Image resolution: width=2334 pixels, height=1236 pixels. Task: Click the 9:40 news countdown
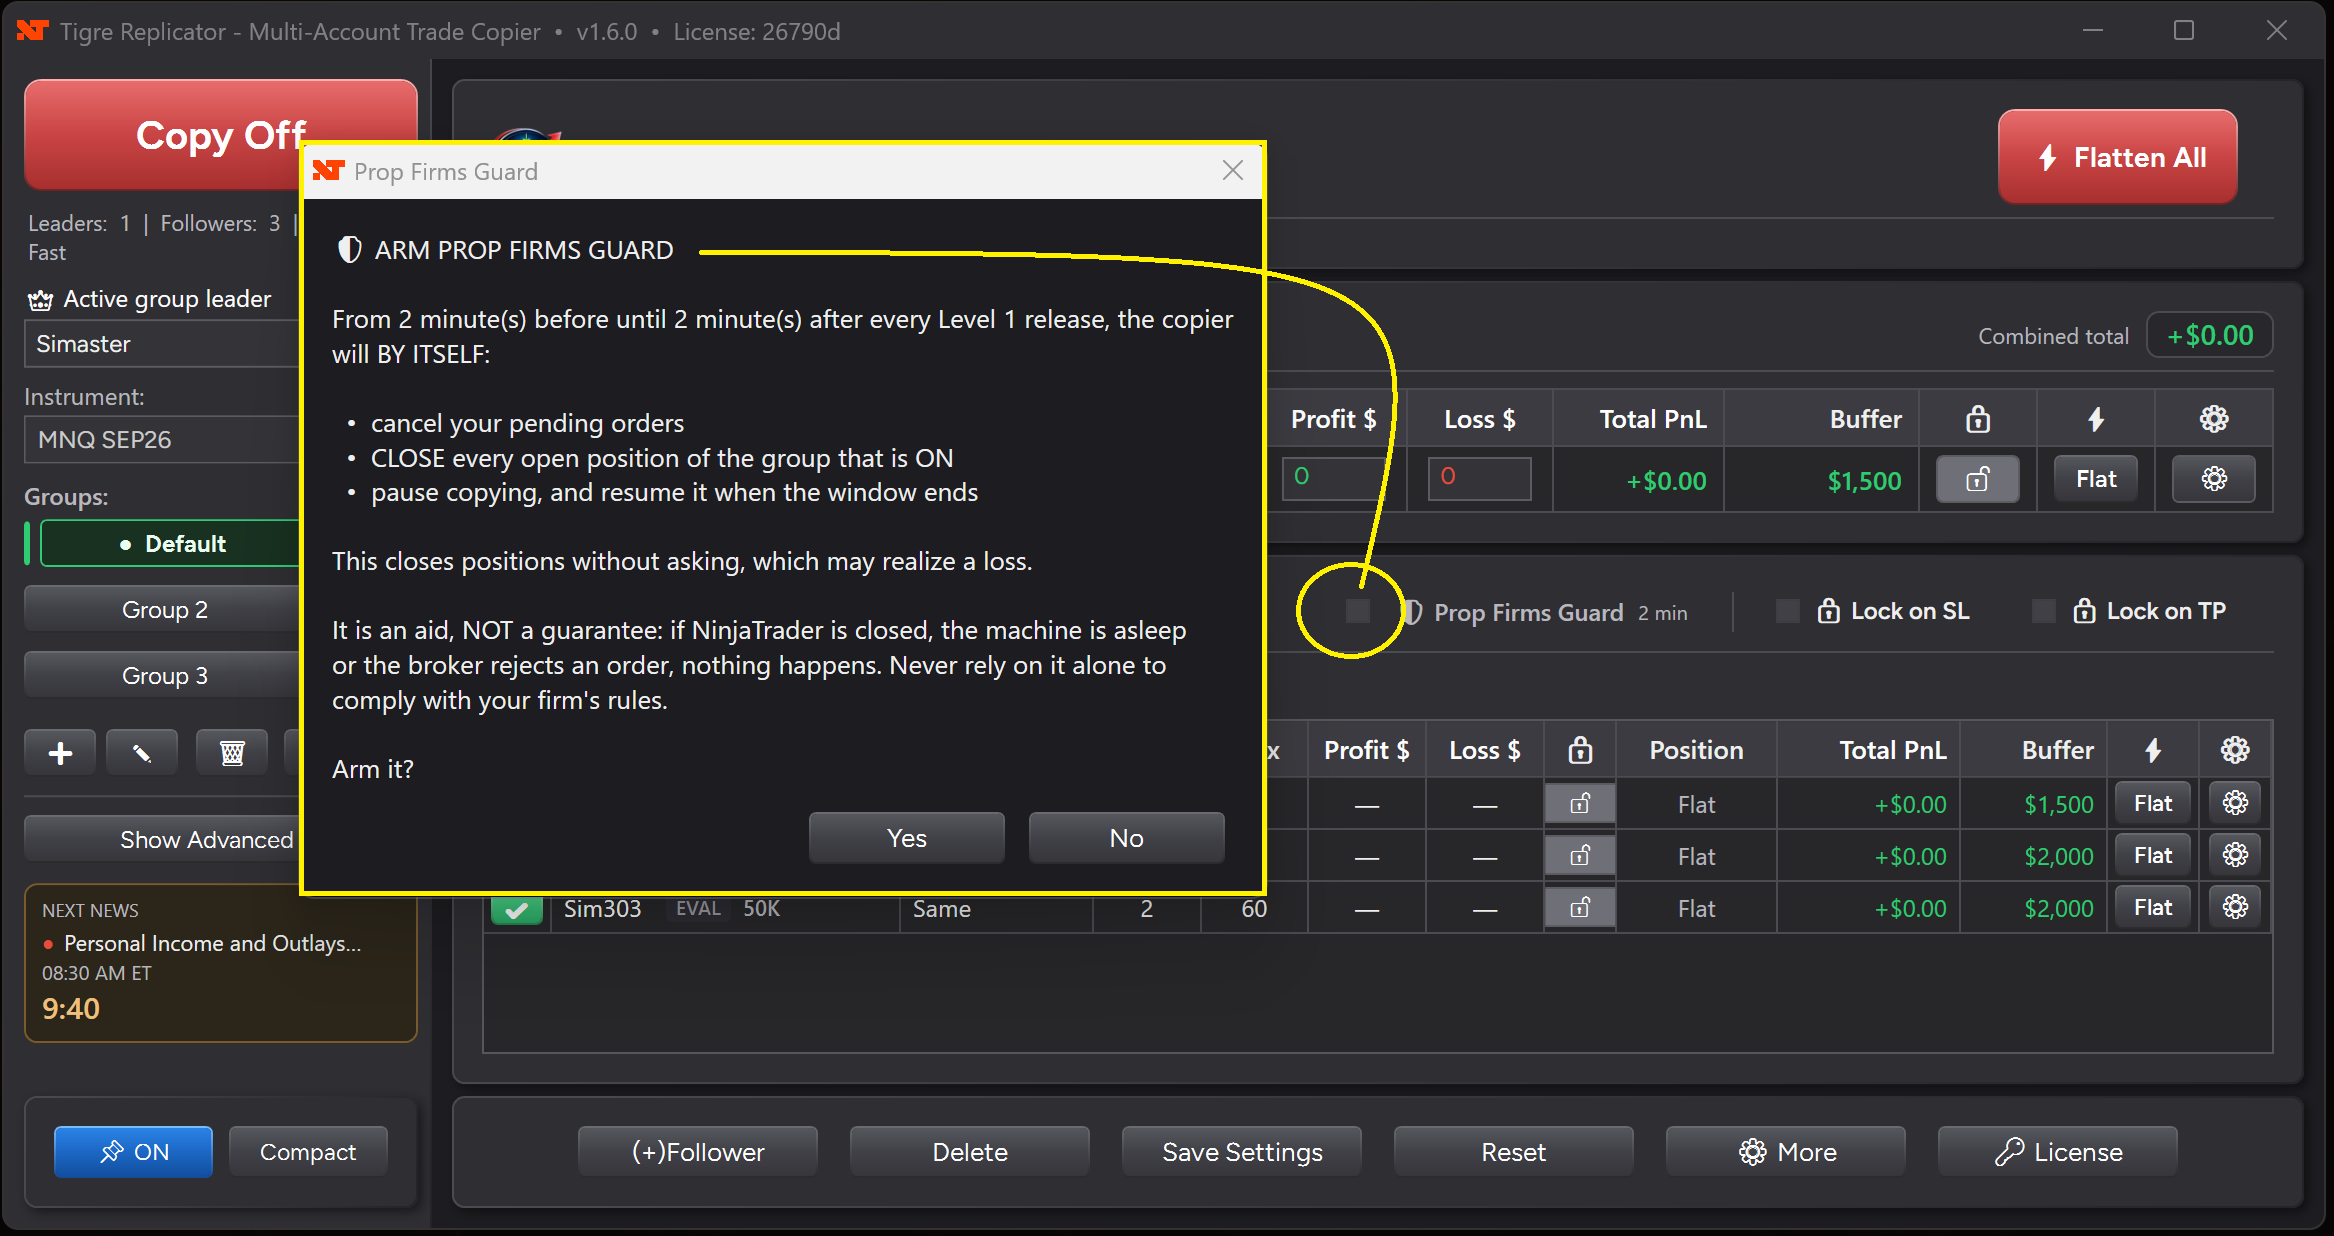click(71, 1008)
